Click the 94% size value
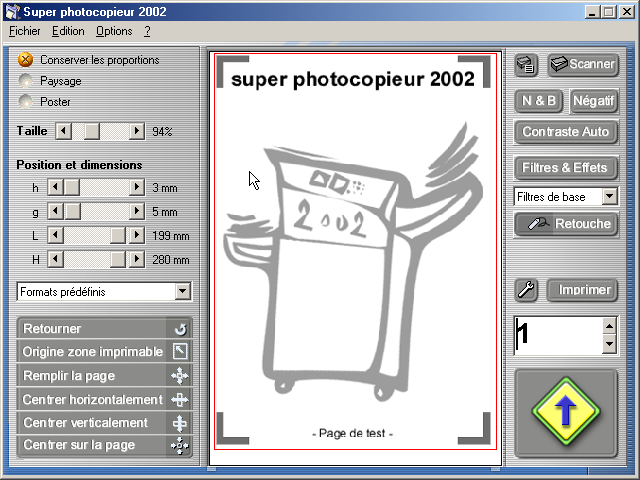 [162, 132]
